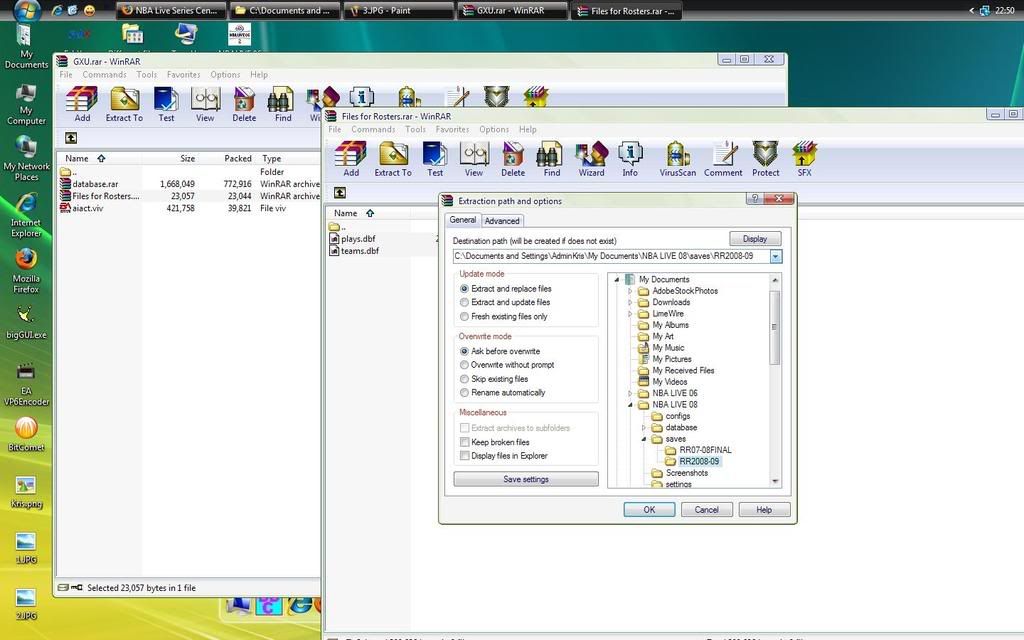Select Fresh existing files only option
Viewport: 1024px width, 640px height.
click(x=504, y=317)
